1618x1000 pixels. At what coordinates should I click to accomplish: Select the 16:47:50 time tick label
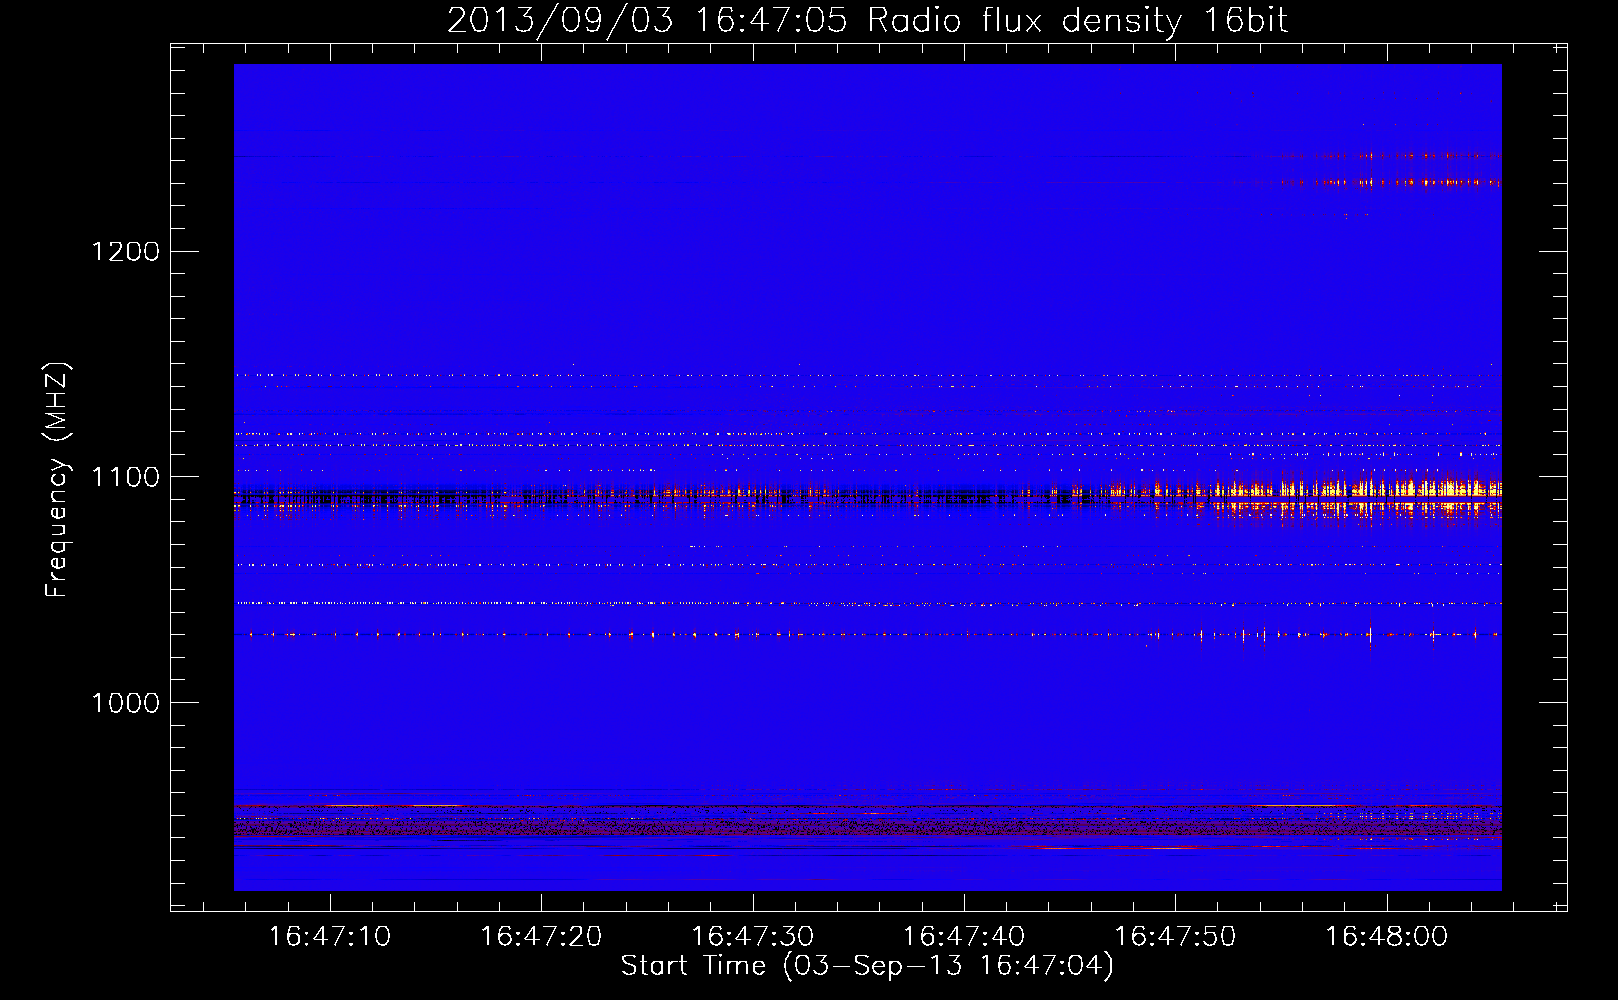[x=1175, y=937]
